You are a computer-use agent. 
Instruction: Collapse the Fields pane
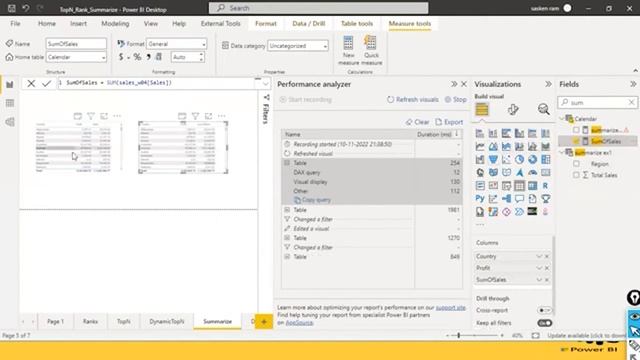[633, 84]
